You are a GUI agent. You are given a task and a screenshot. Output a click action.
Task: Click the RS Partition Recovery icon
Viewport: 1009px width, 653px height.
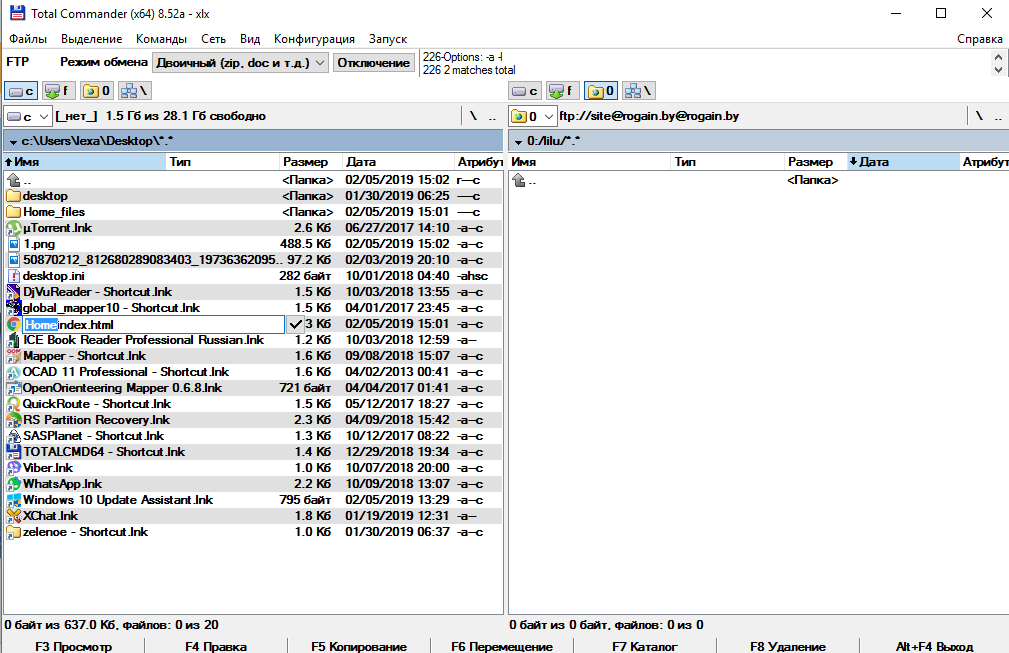(14, 419)
